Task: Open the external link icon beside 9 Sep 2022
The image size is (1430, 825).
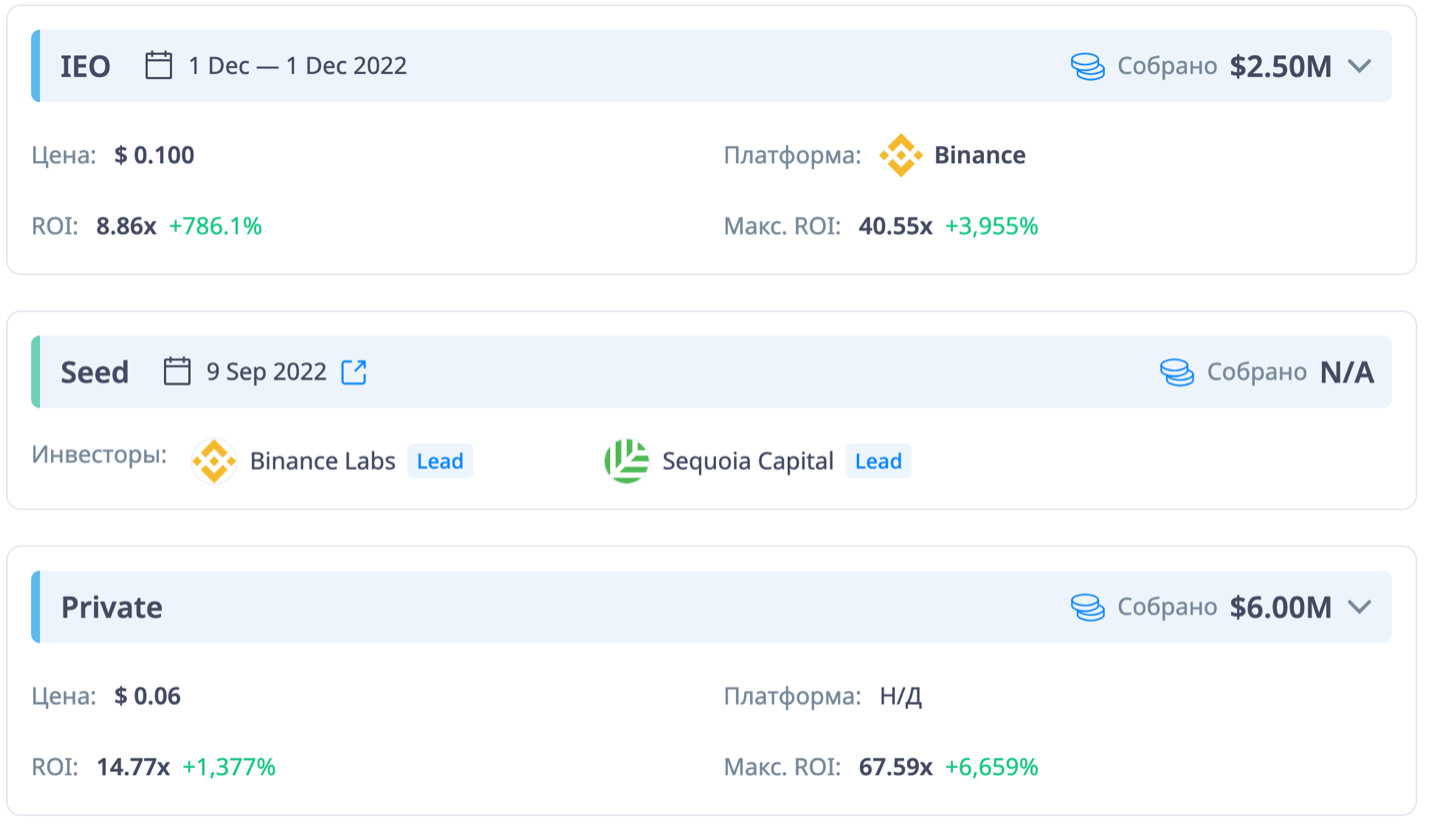Action: click(x=354, y=372)
